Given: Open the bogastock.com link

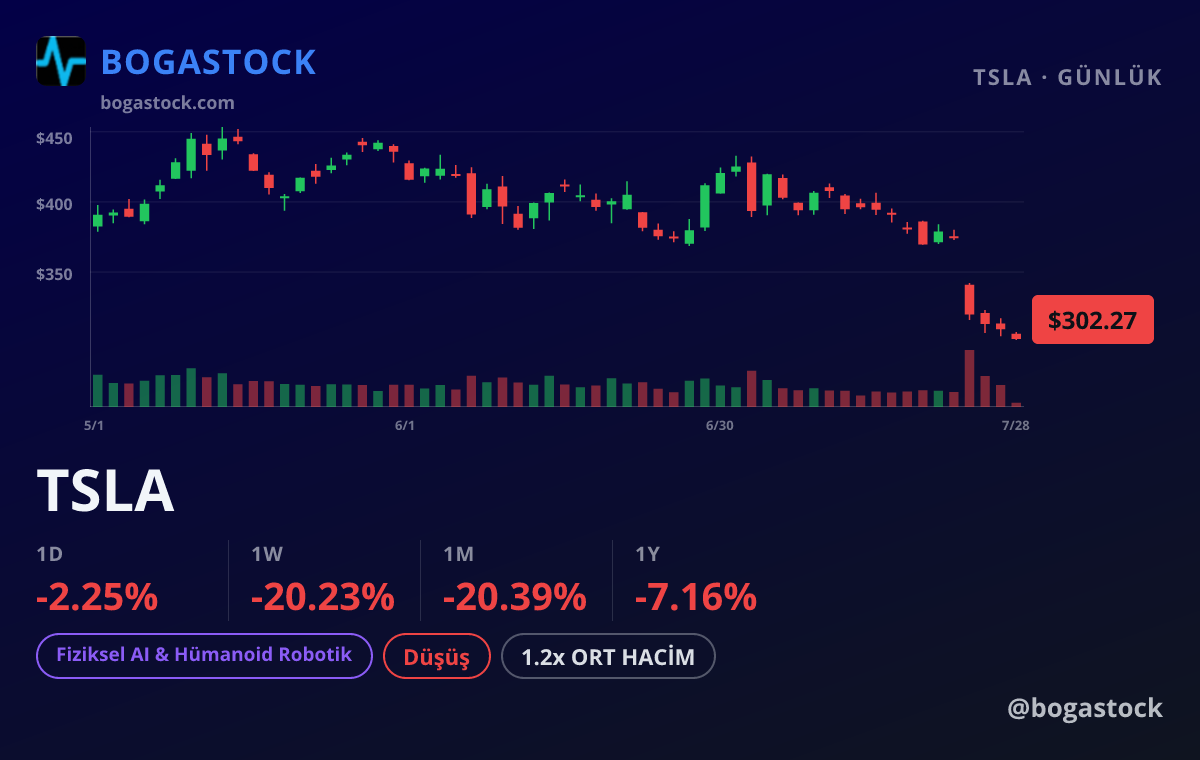Looking at the screenshot, I should 168,103.
